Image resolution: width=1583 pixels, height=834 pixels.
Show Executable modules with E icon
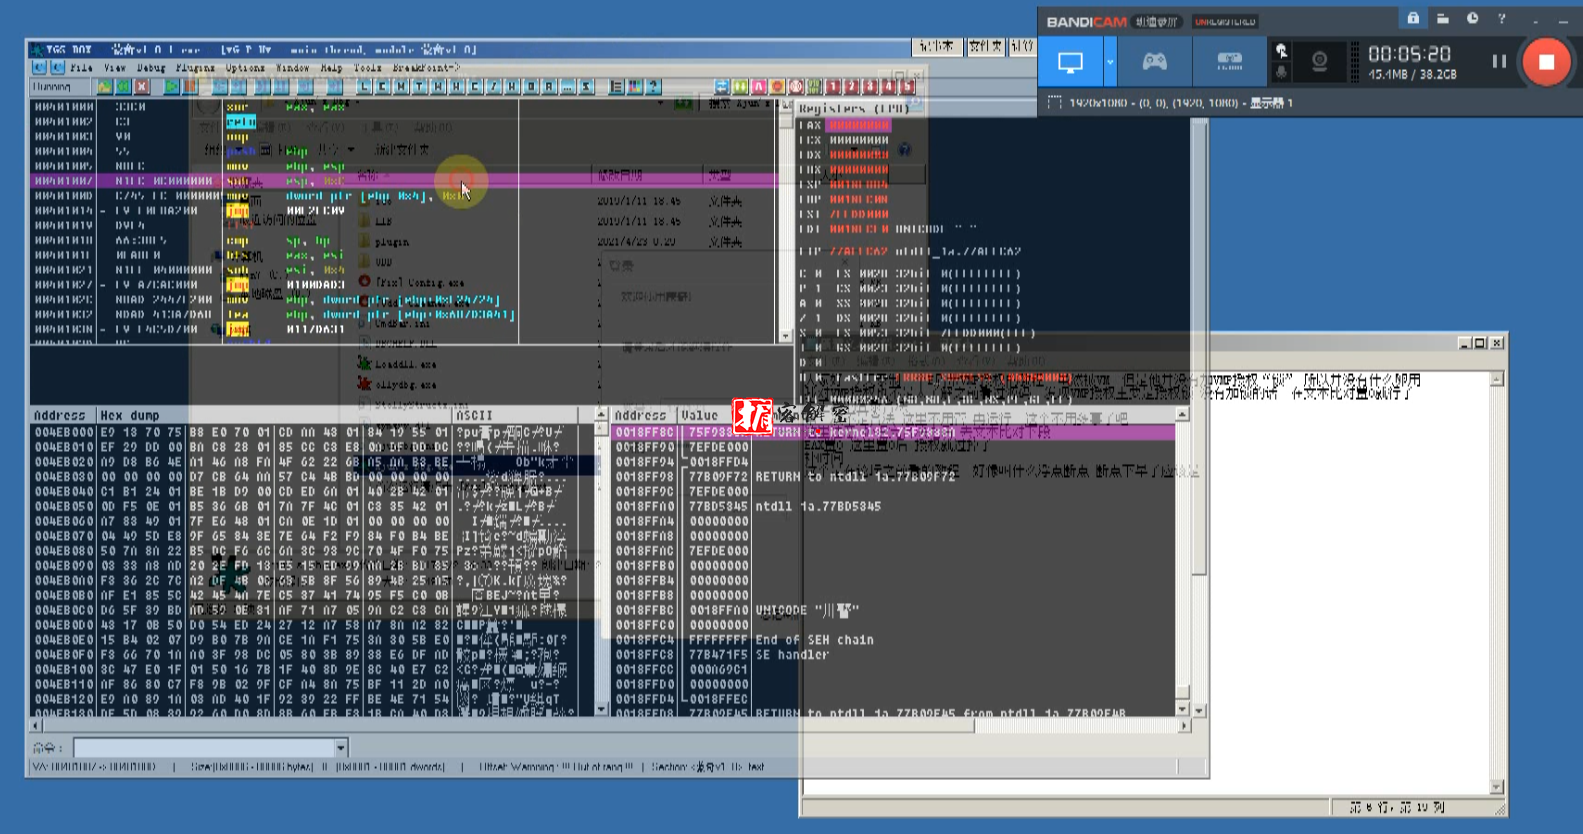tap(382, 87)
